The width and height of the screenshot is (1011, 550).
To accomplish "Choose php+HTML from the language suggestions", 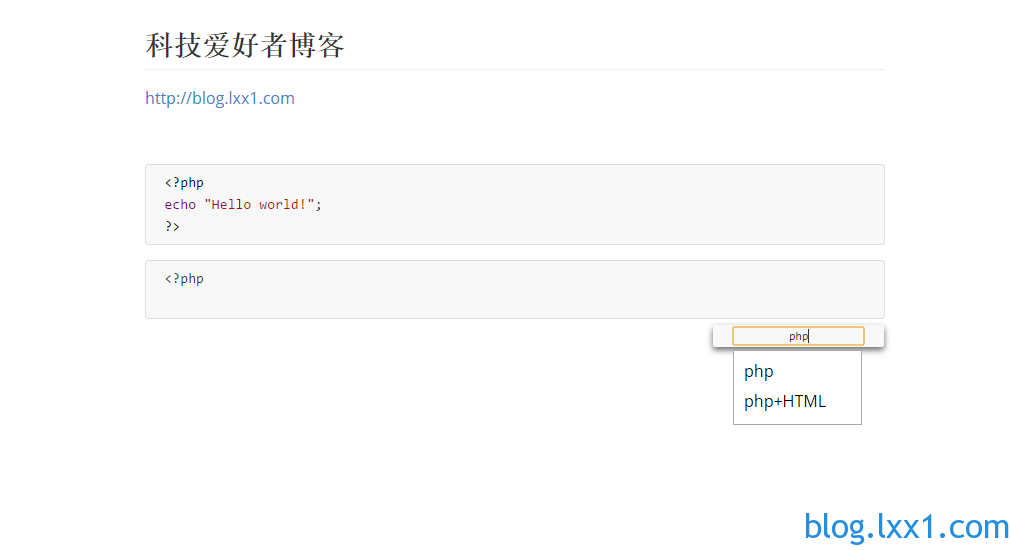I will coord(785,401).
